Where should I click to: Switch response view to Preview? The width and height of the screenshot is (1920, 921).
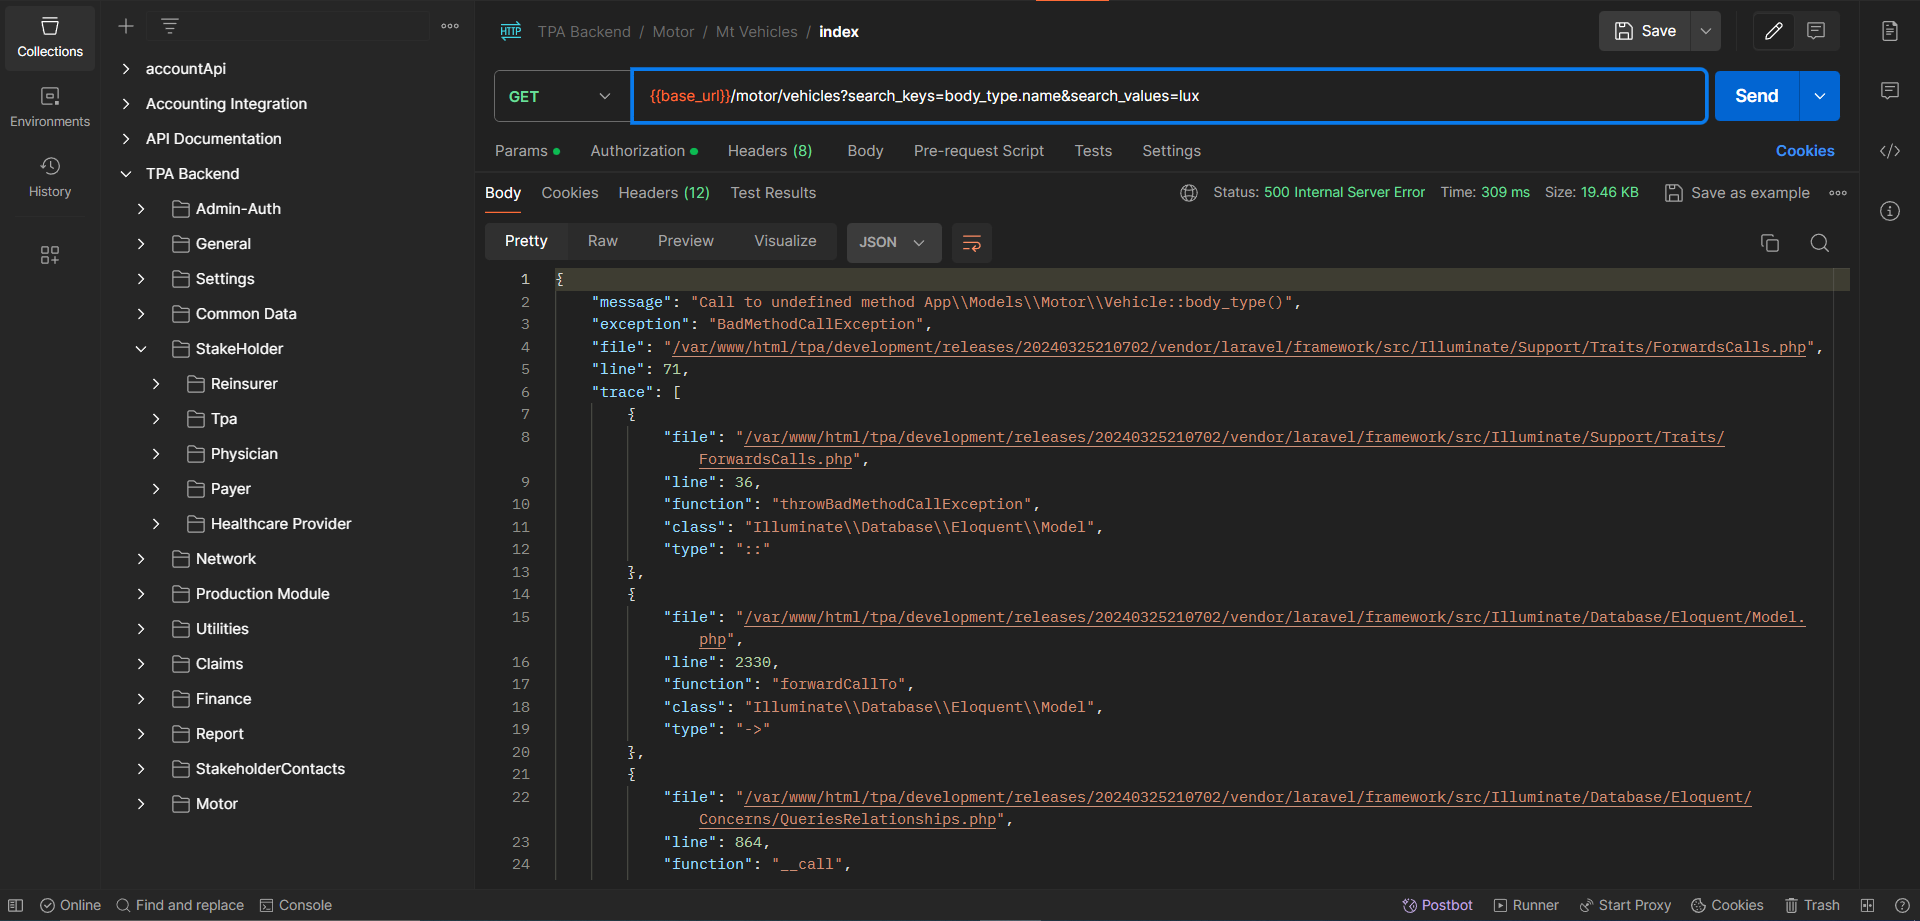point(685,241)
